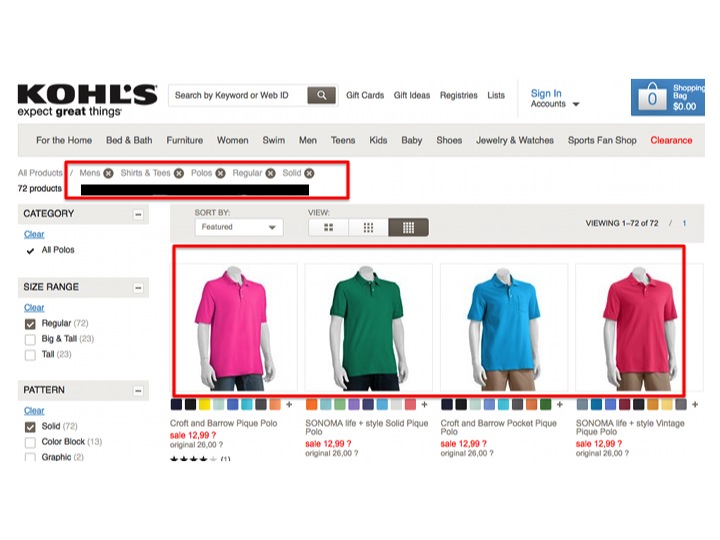Viewport: 720px width, 540px height.
Task: Remove the Polos filter tag
Action: [221, 173]
